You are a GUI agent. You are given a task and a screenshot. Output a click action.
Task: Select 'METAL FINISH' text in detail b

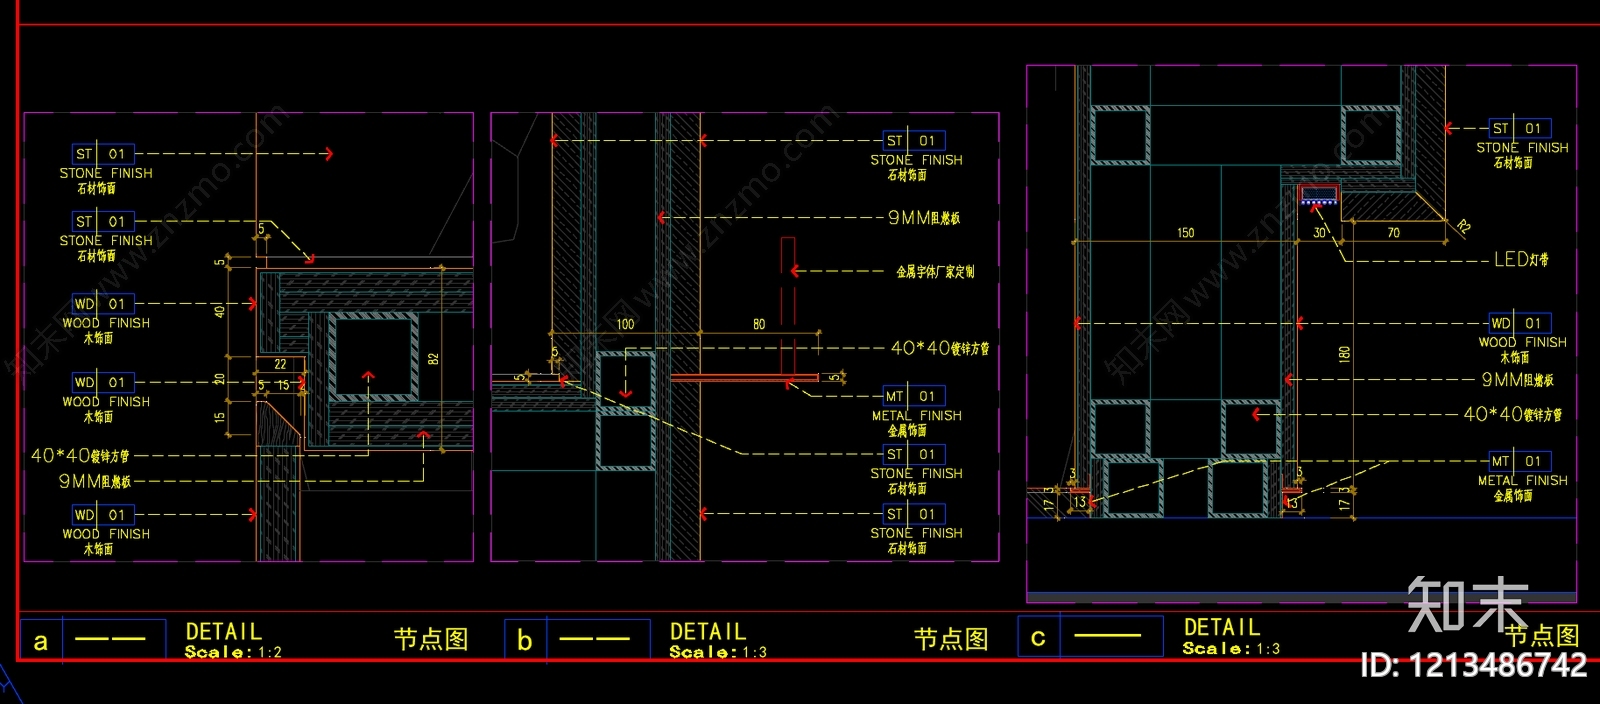[x=917, y=416]
